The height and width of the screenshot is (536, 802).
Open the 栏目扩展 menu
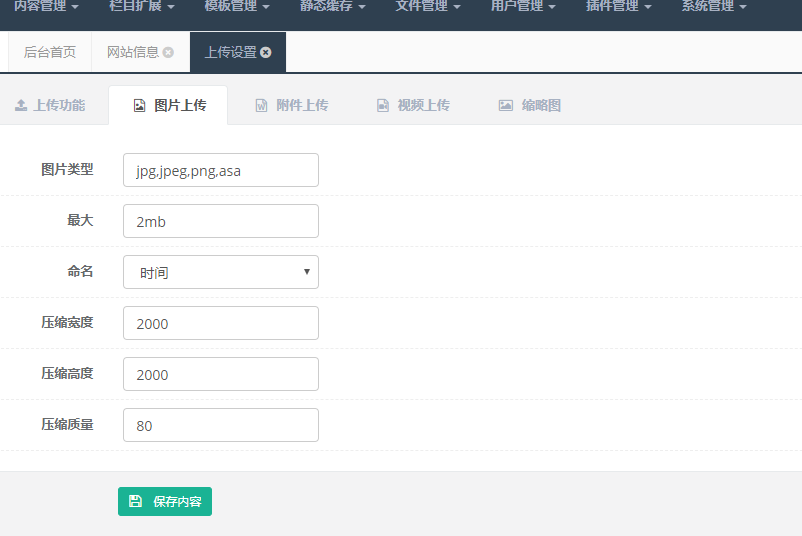pyautogui.click(x=142, y=6)
